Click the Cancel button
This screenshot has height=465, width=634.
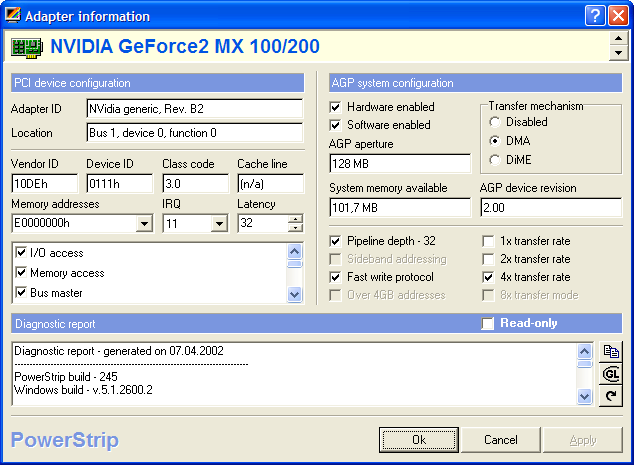click(501, 440)
